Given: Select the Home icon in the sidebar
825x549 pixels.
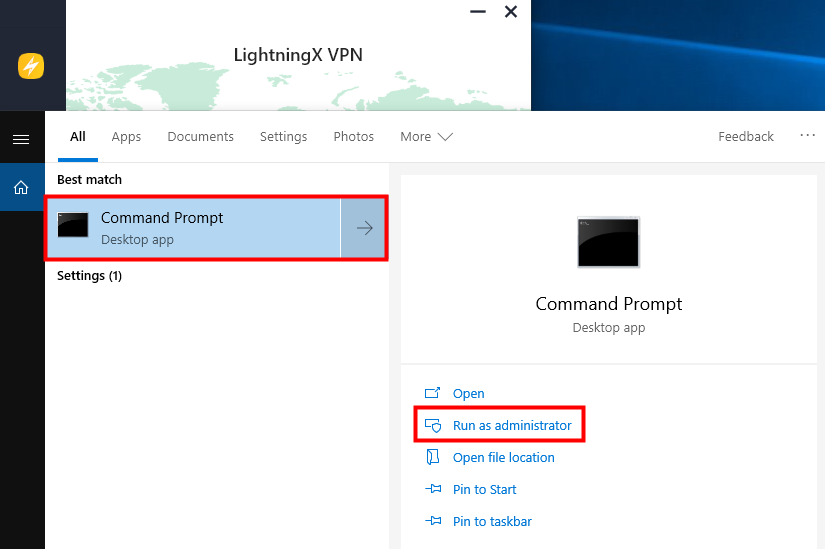Looking at the screenshot, I should pyautogui.click(x=21, y=187).
